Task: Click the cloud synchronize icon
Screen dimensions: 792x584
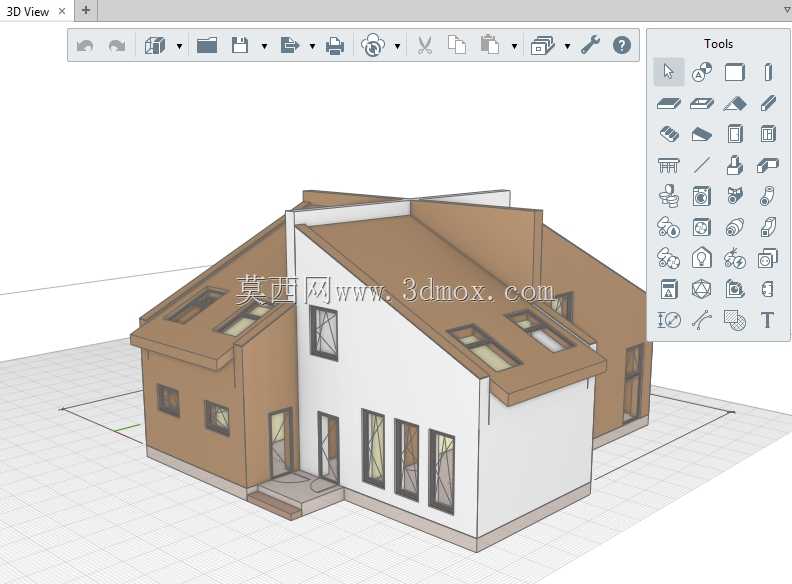Action: (x=373, y=45)
